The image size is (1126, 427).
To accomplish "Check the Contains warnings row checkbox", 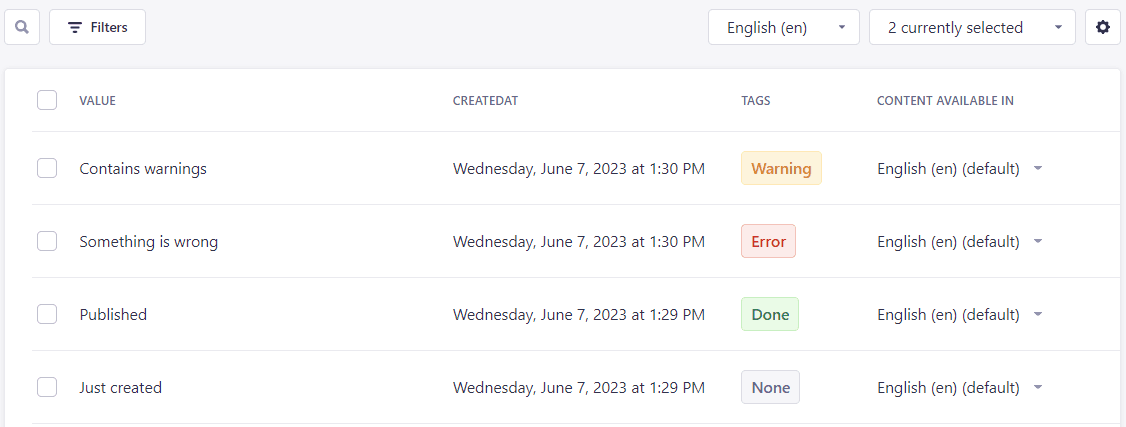I will (47, 168).
